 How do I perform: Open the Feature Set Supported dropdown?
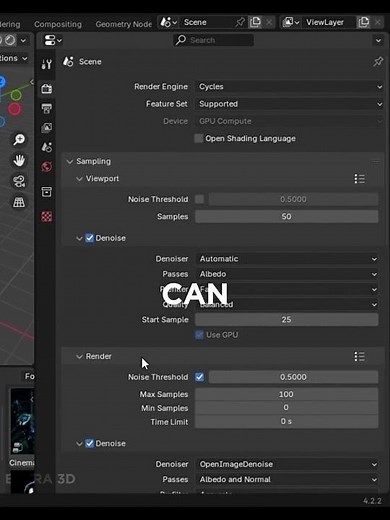coord(290,104)
